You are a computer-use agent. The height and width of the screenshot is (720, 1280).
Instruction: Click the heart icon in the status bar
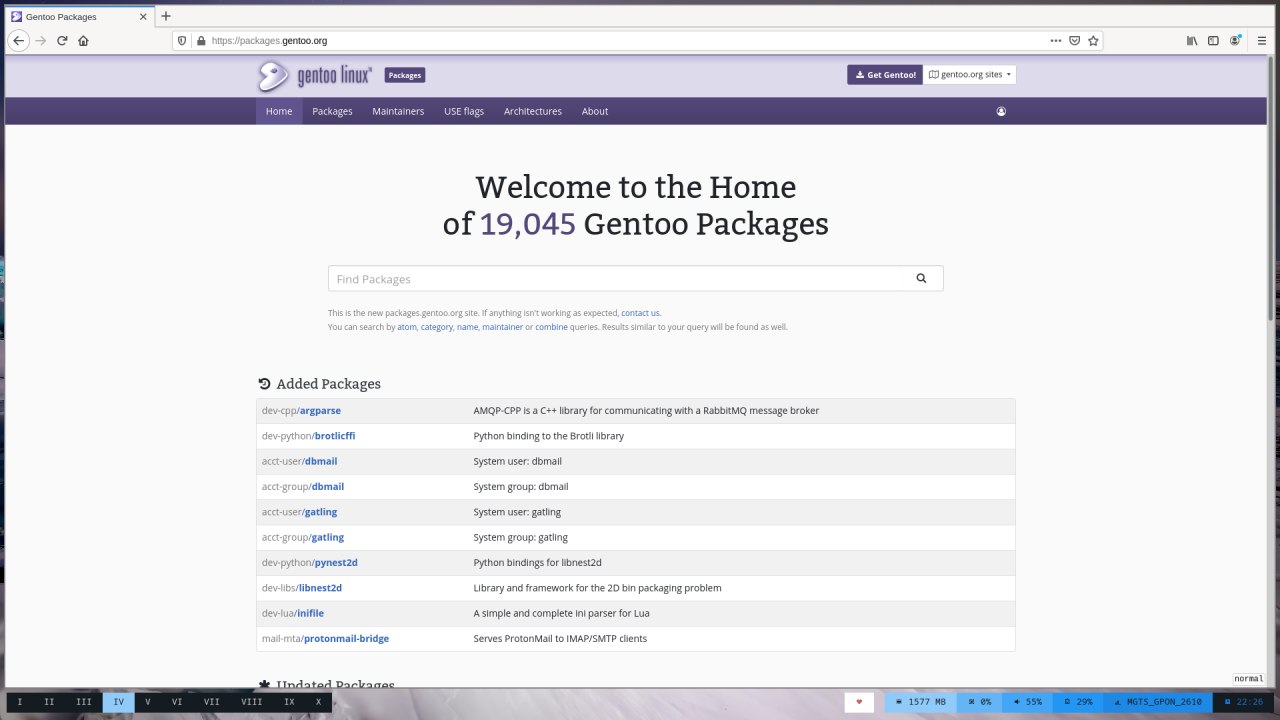pos(859,702)
